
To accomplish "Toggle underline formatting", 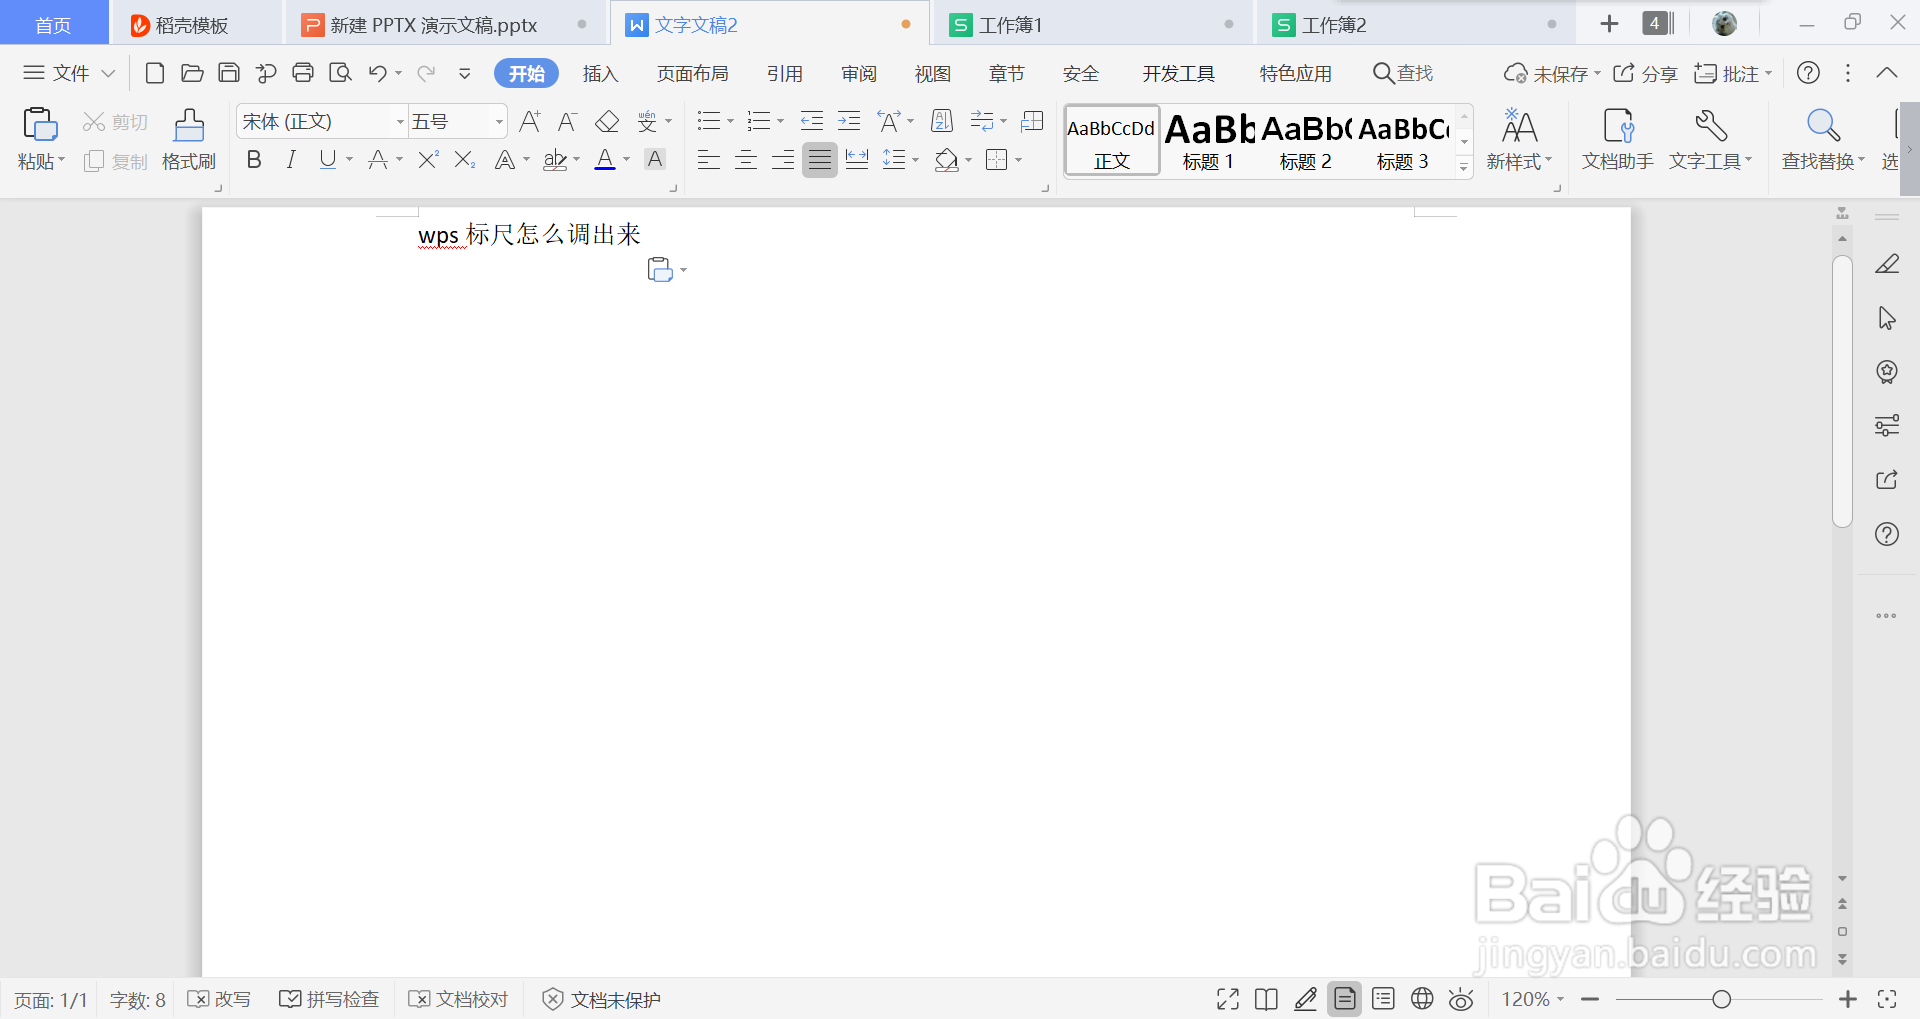I will [328, 159].
